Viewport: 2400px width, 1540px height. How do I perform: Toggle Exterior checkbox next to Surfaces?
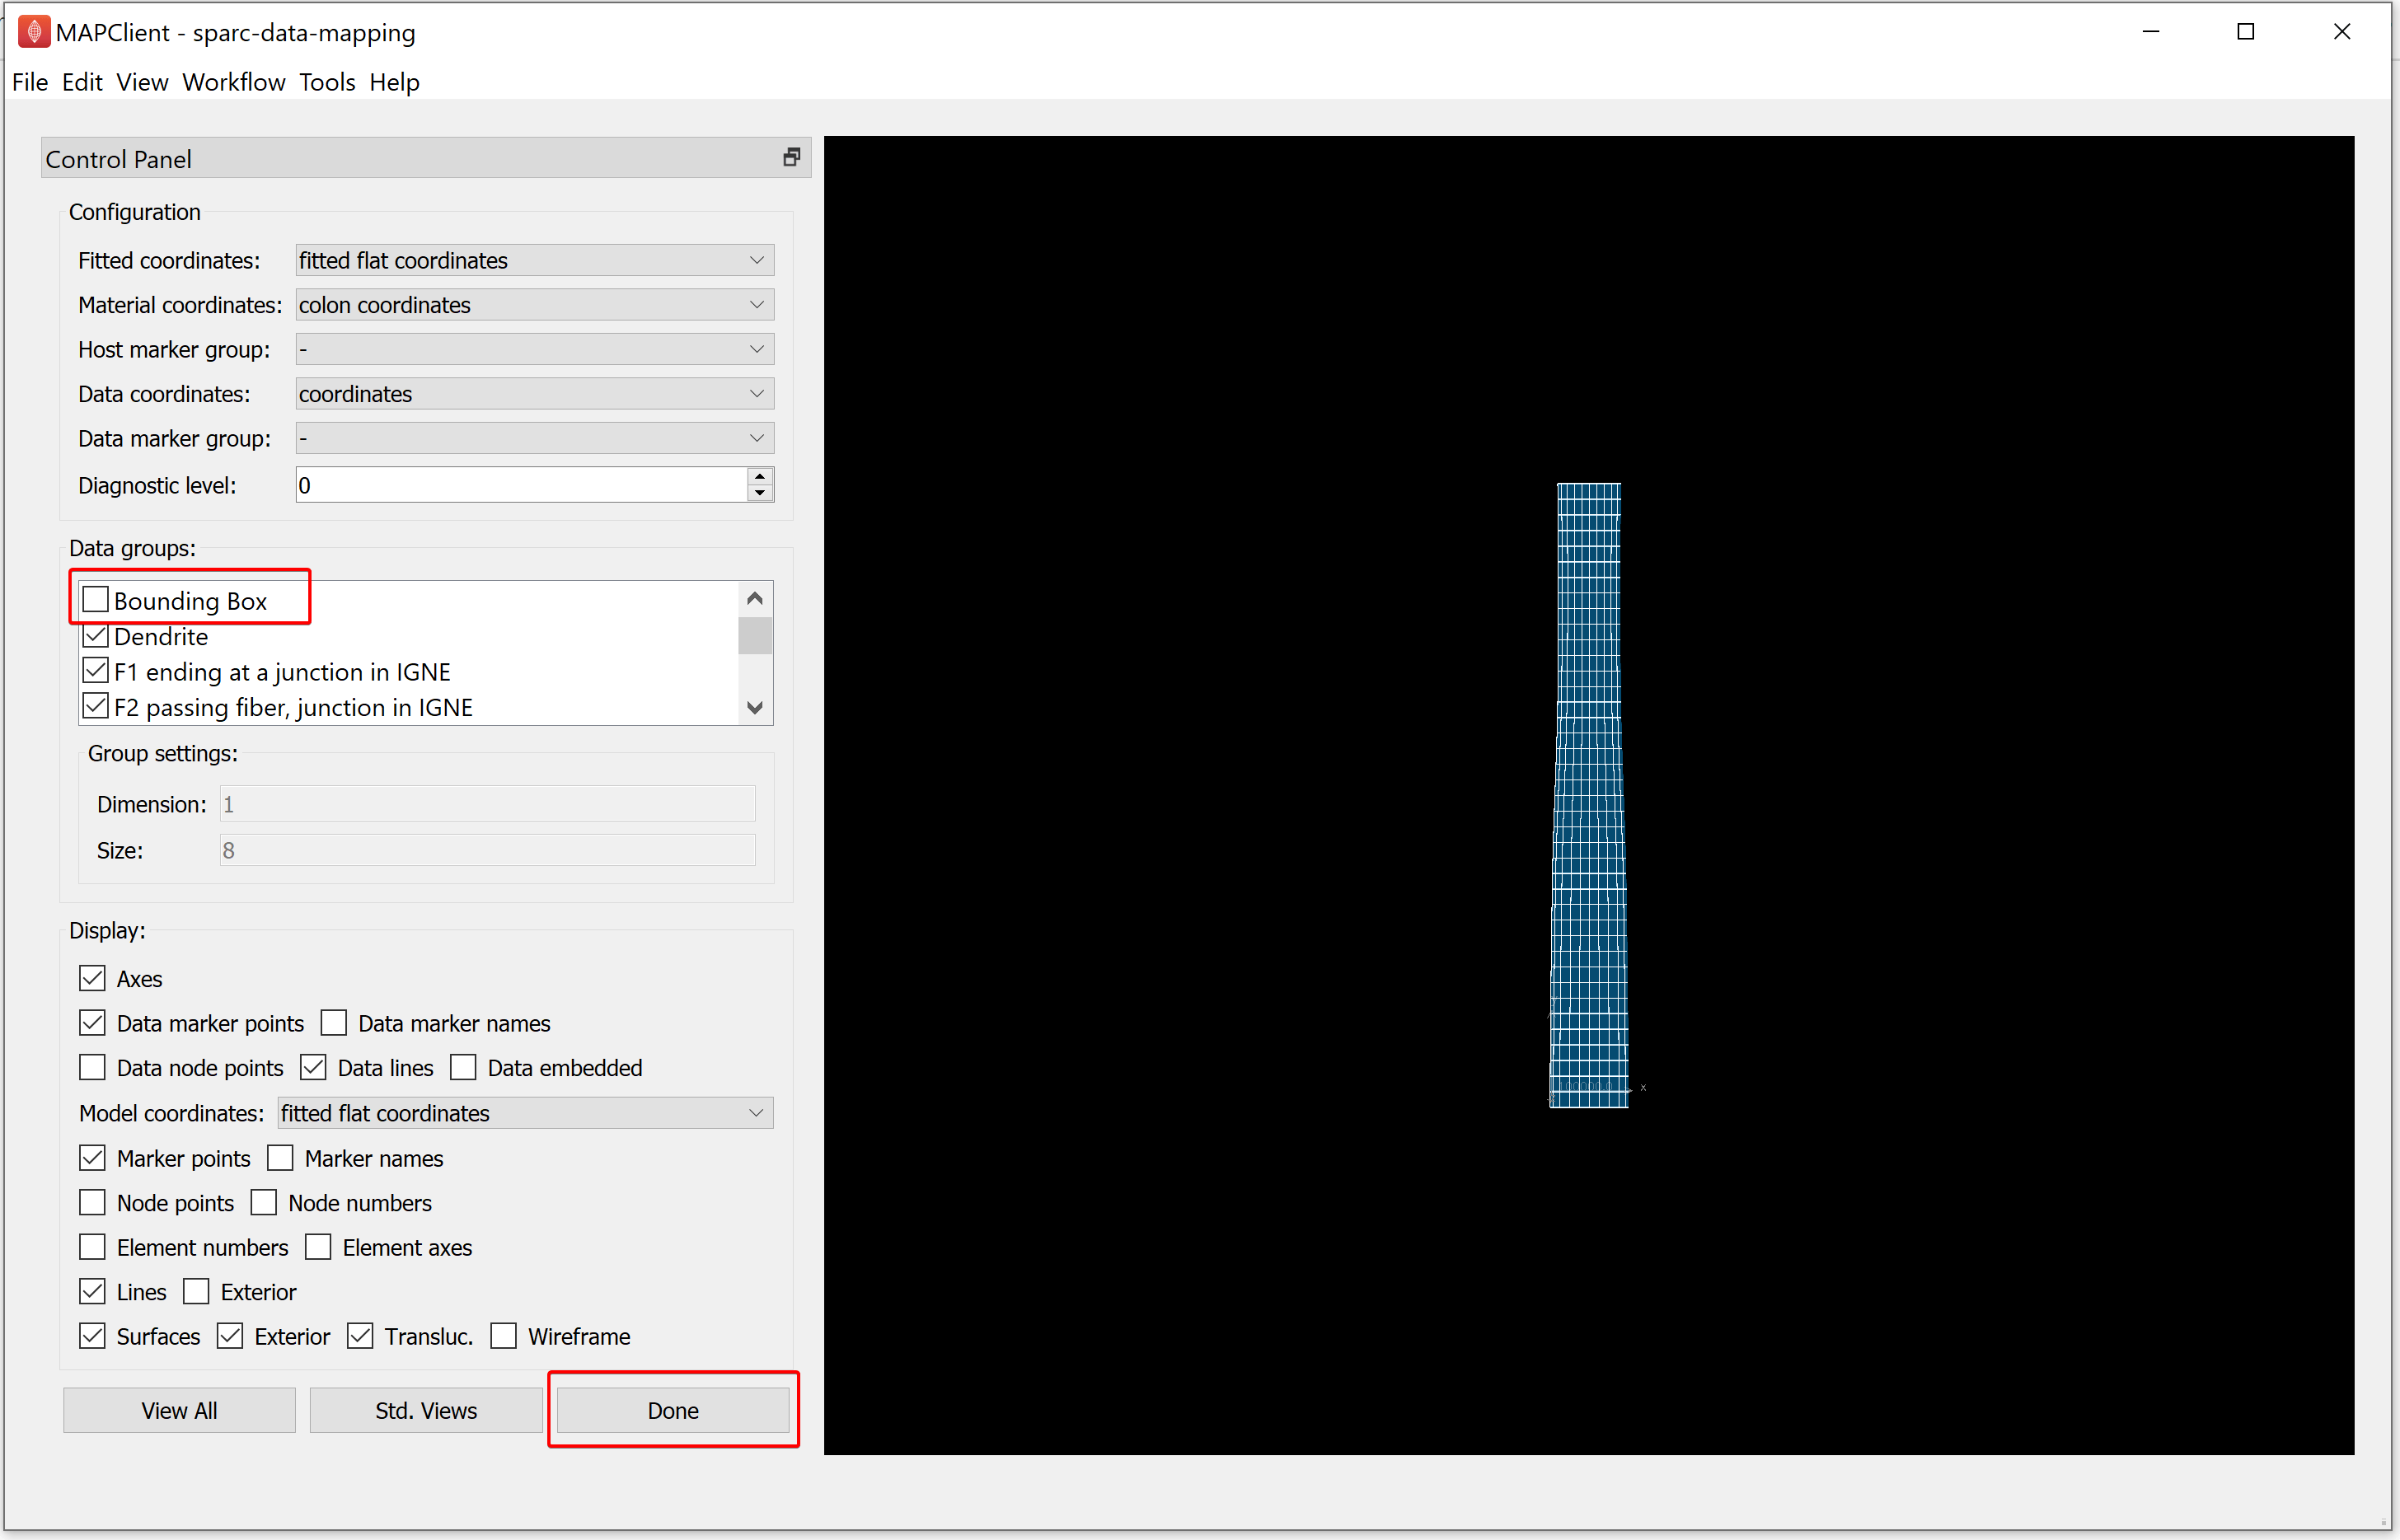tap(230, 1336)
